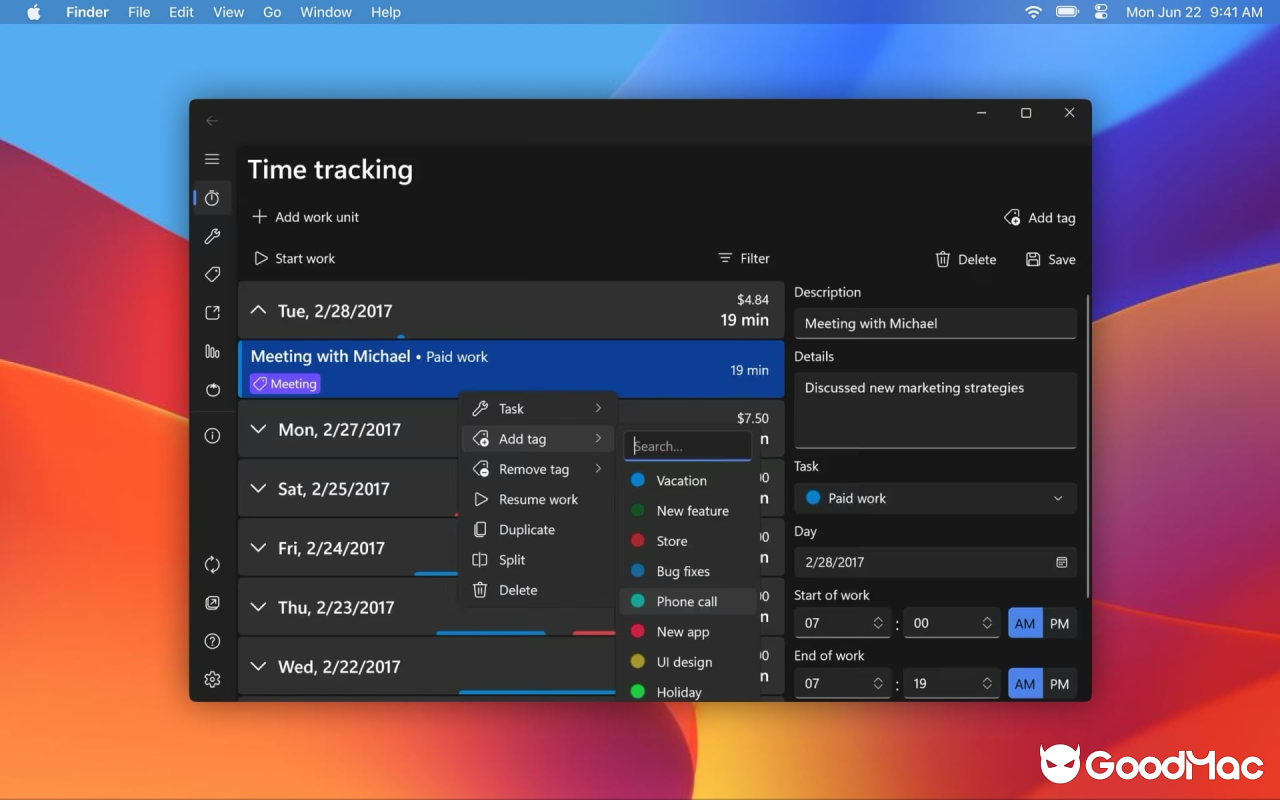Expand the Wed, 2/22/2017 group
Screen dimensions: 1280x800
[x=258, y=666]
